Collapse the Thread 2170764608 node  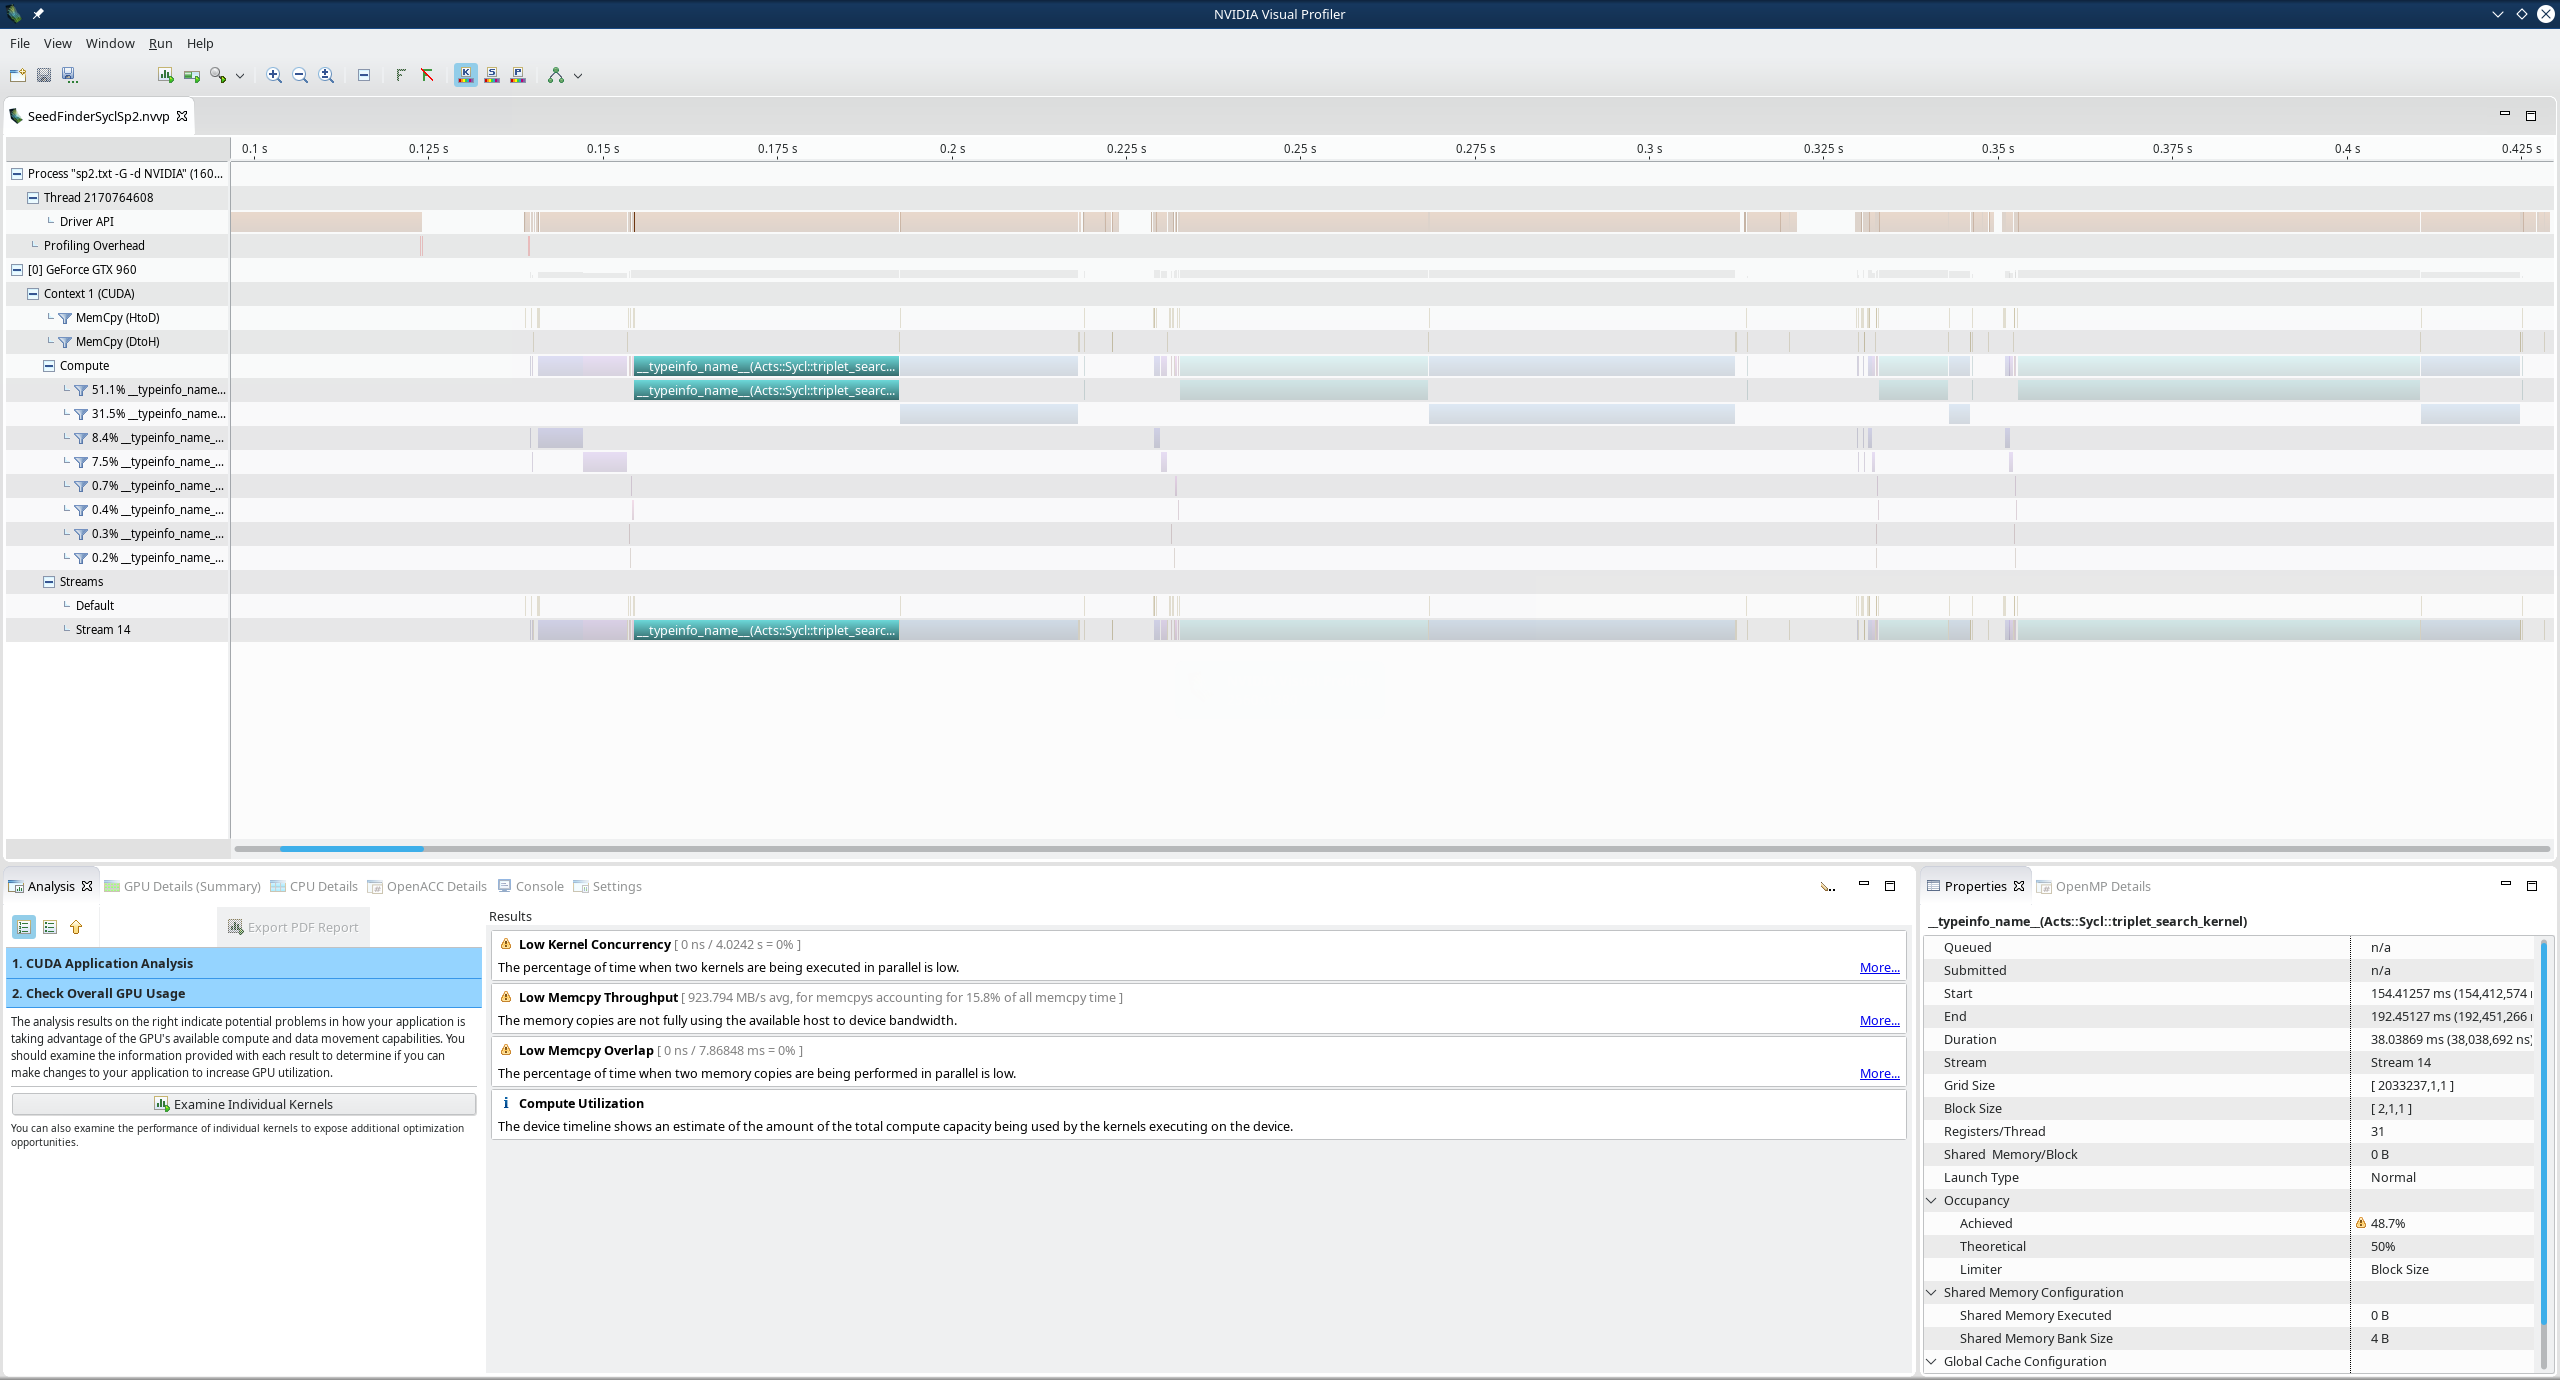(x=33, y=197)
